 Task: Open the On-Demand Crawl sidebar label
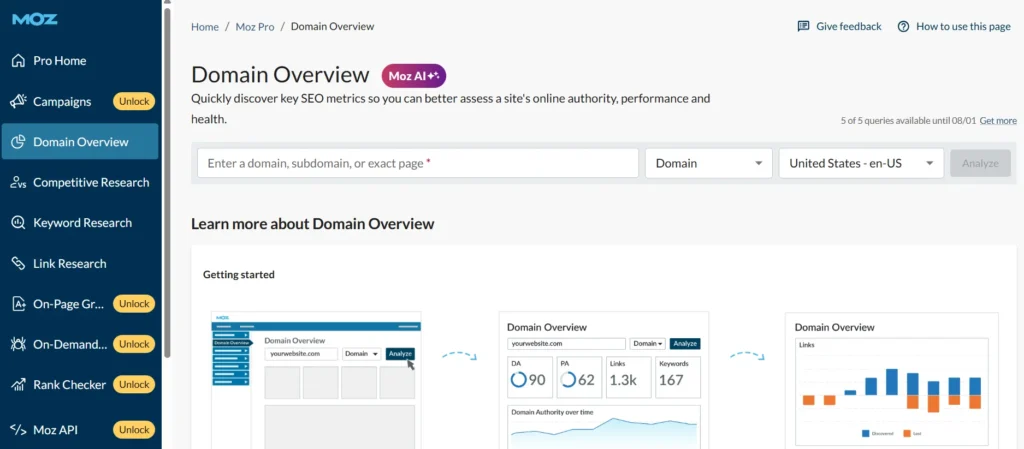[70, 344]
